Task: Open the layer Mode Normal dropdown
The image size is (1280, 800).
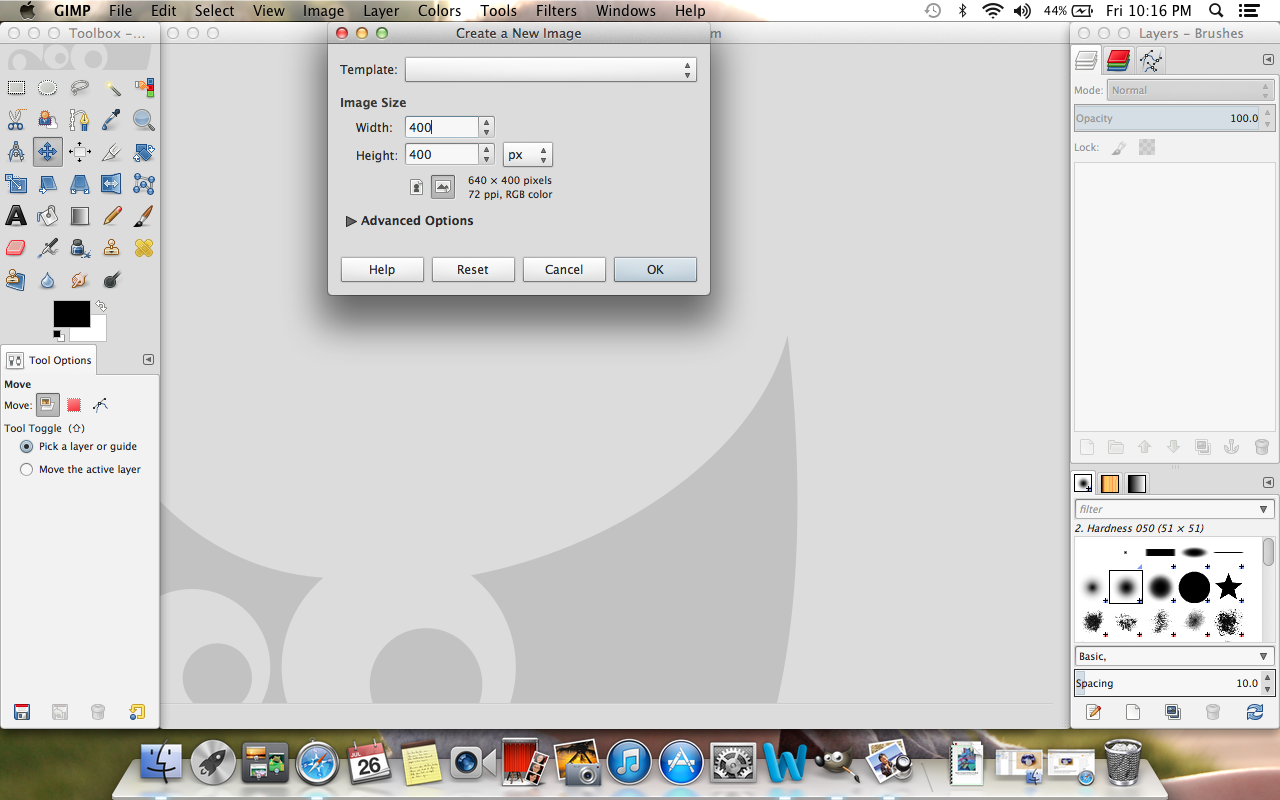Action: click(x=1191, y=90)
